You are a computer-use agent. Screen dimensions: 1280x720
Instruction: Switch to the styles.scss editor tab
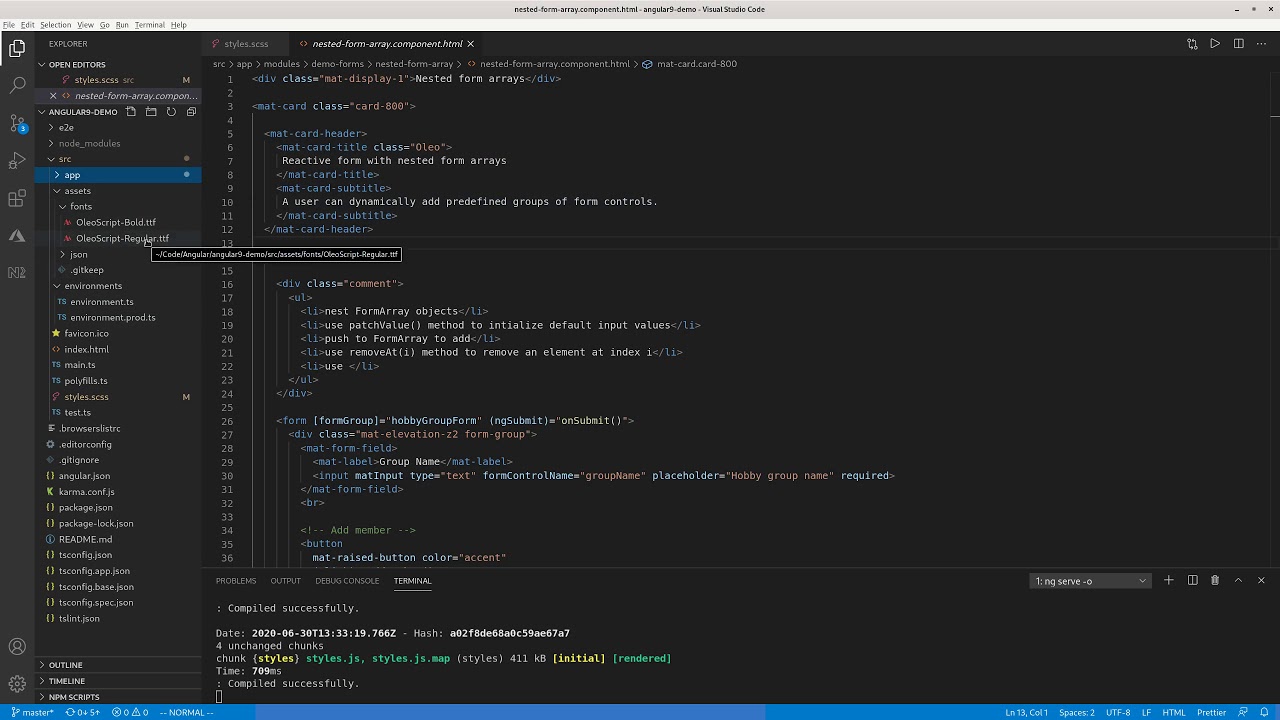pos(246,44)
